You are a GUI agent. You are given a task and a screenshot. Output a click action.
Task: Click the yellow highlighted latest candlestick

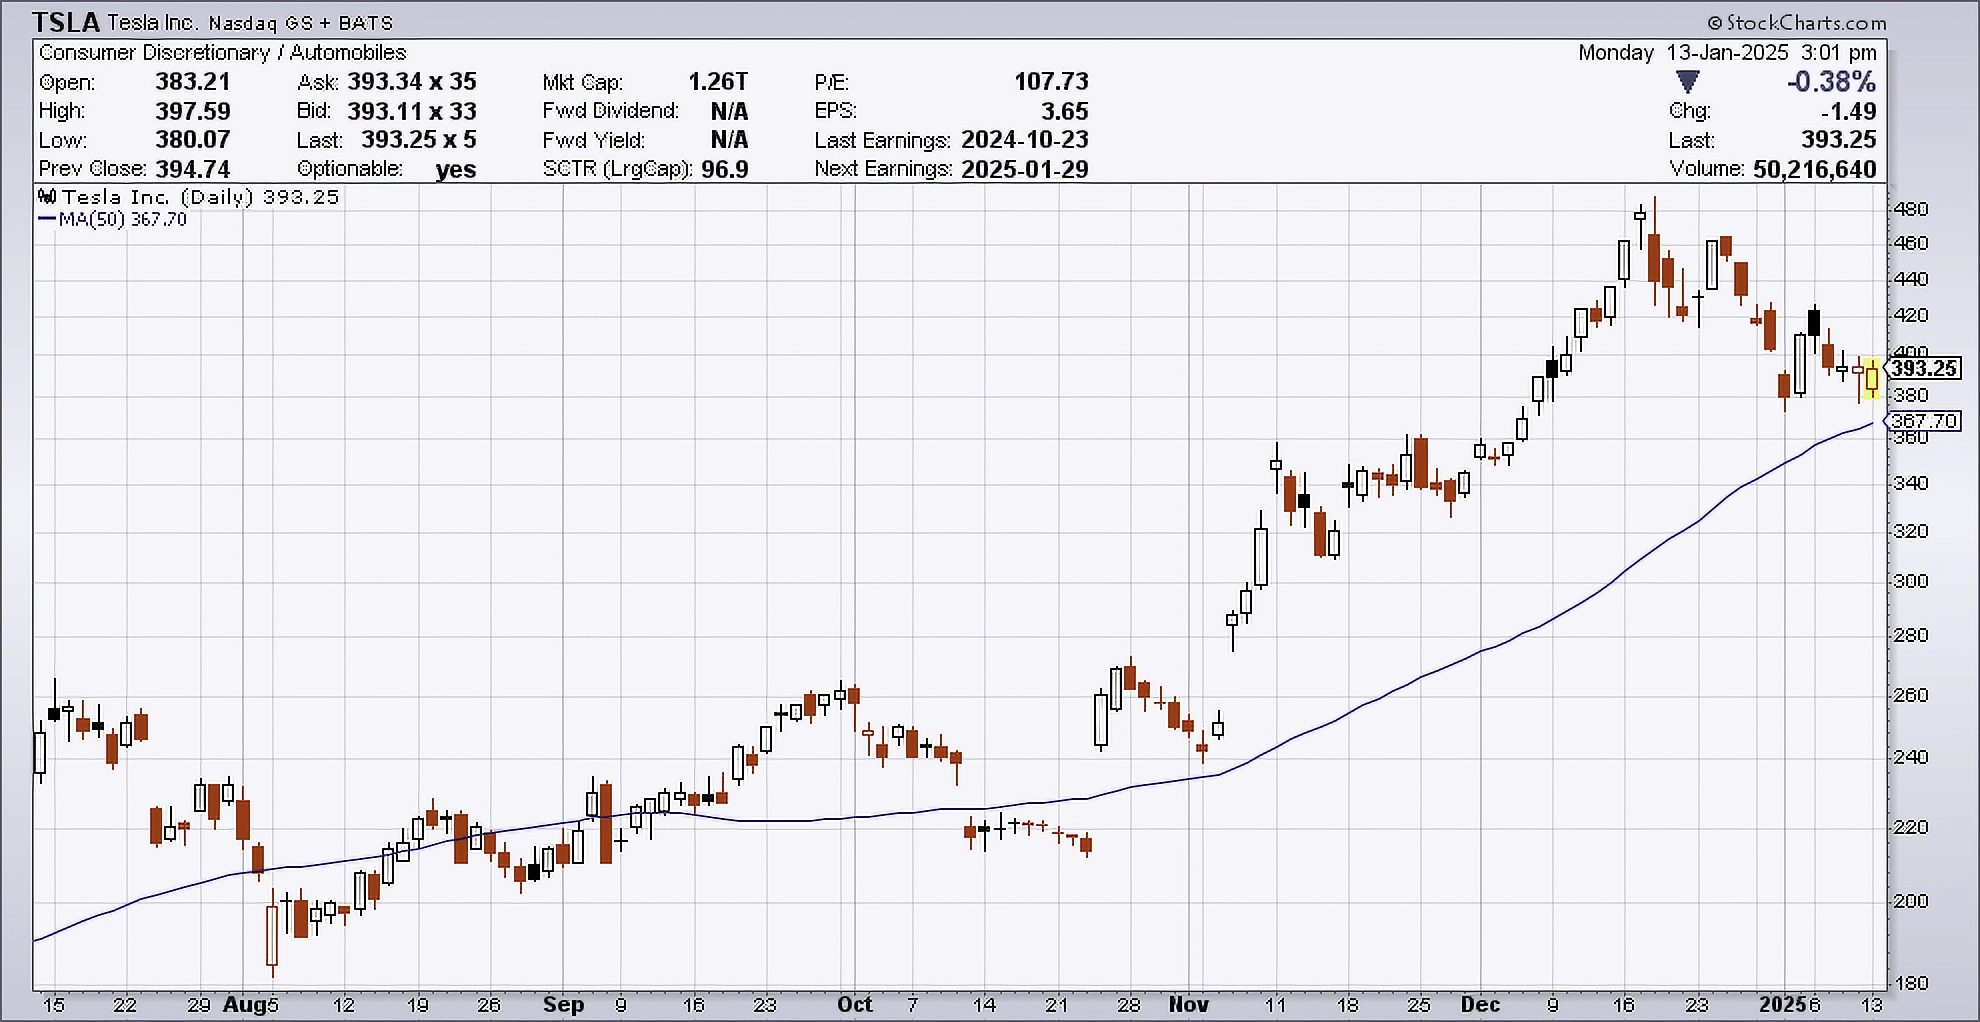tap(1871, 379)
